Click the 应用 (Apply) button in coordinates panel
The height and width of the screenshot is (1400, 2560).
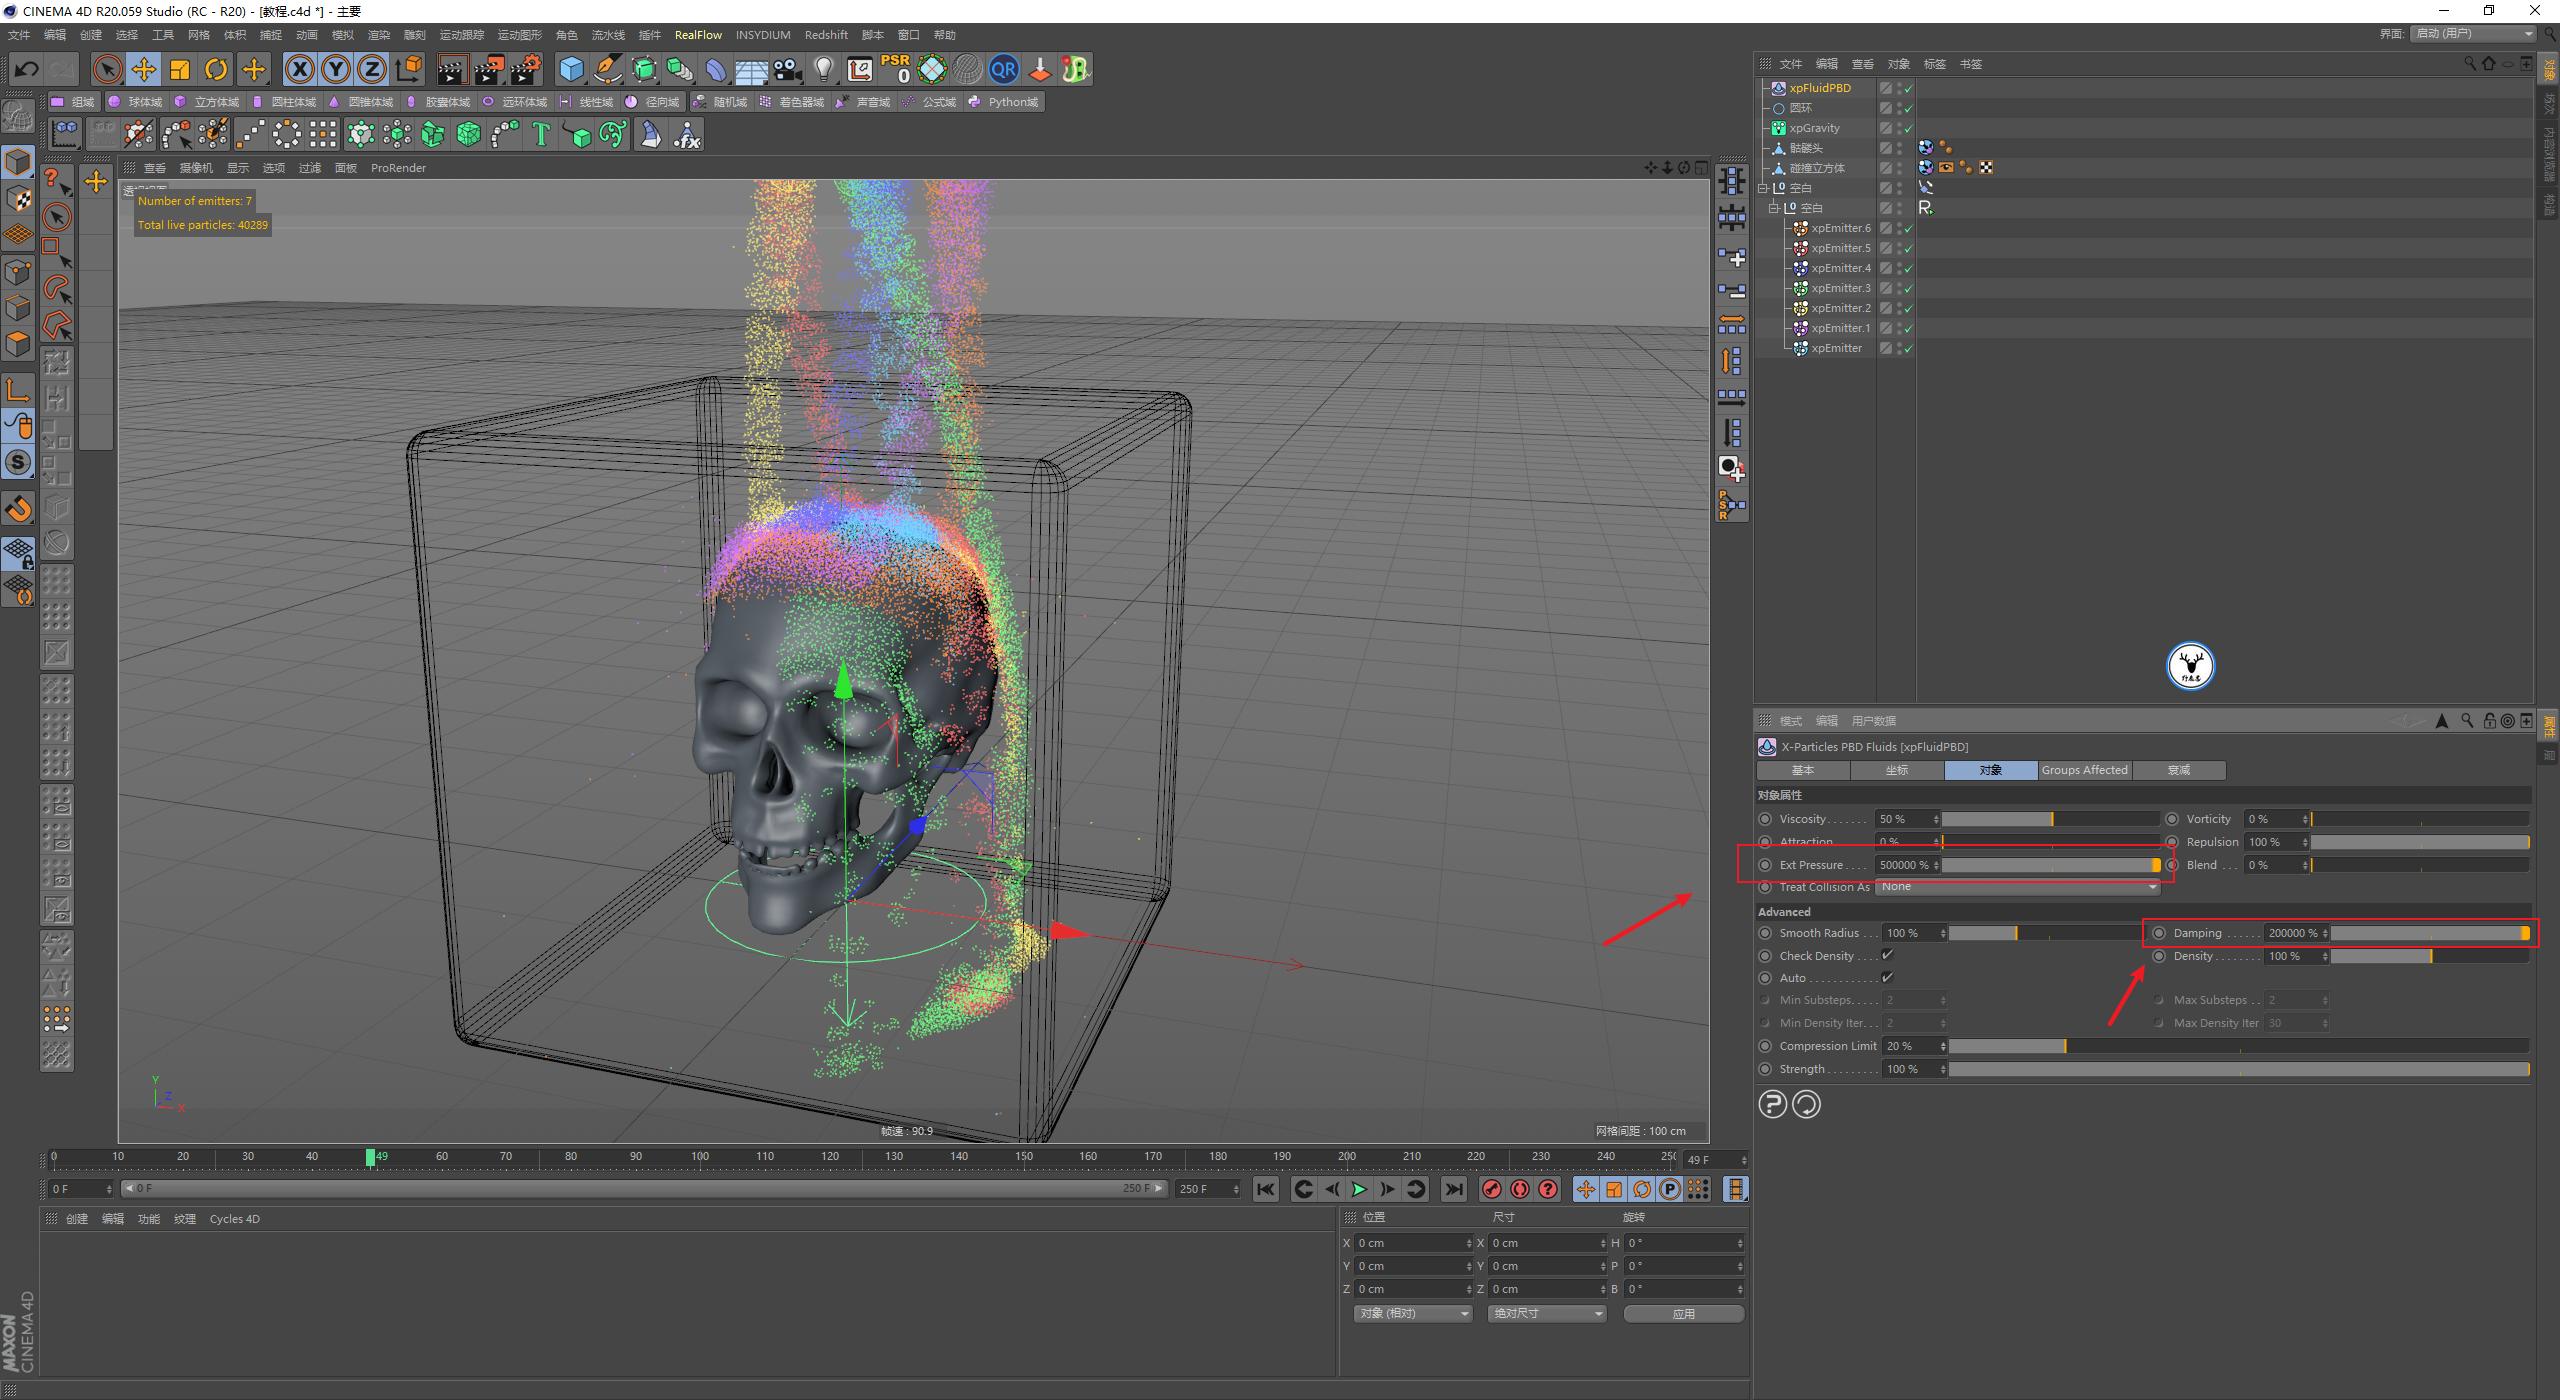[x=1684, y=1313]
